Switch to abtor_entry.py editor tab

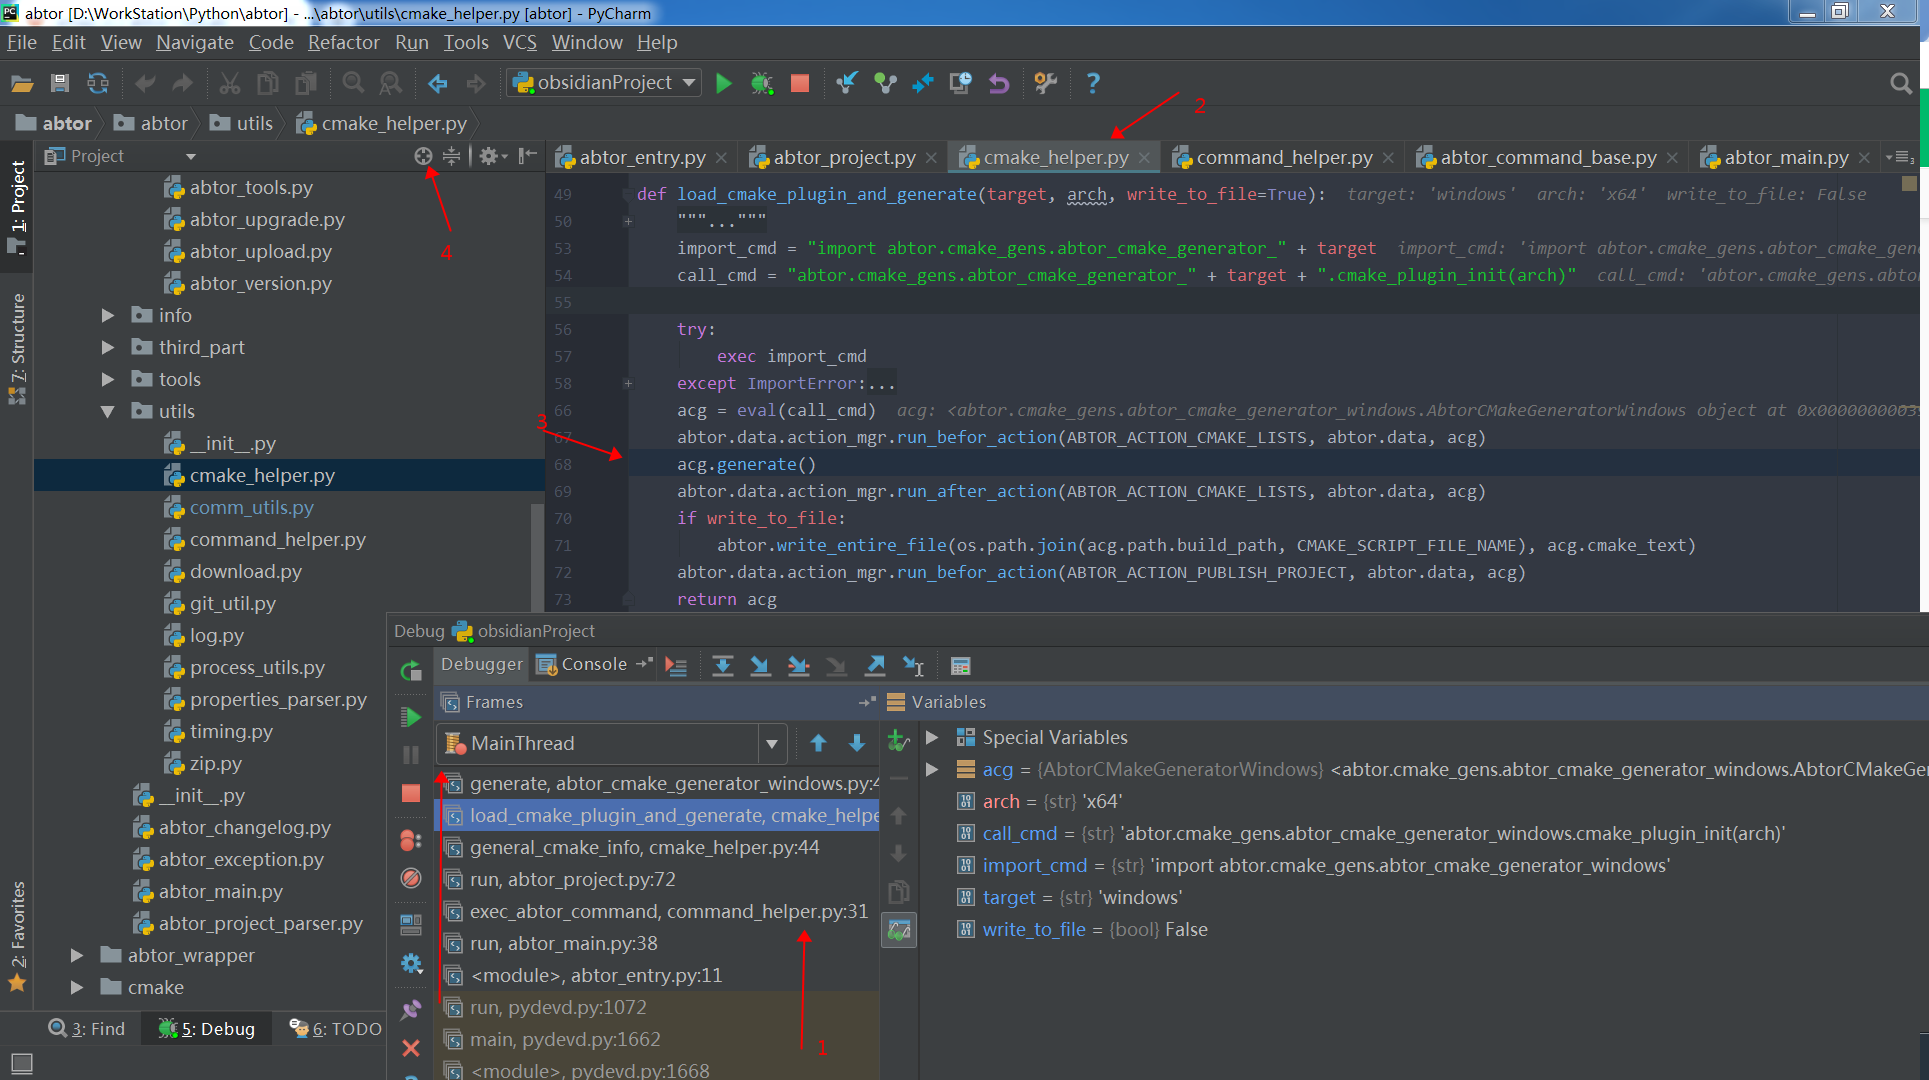(642, 157)
